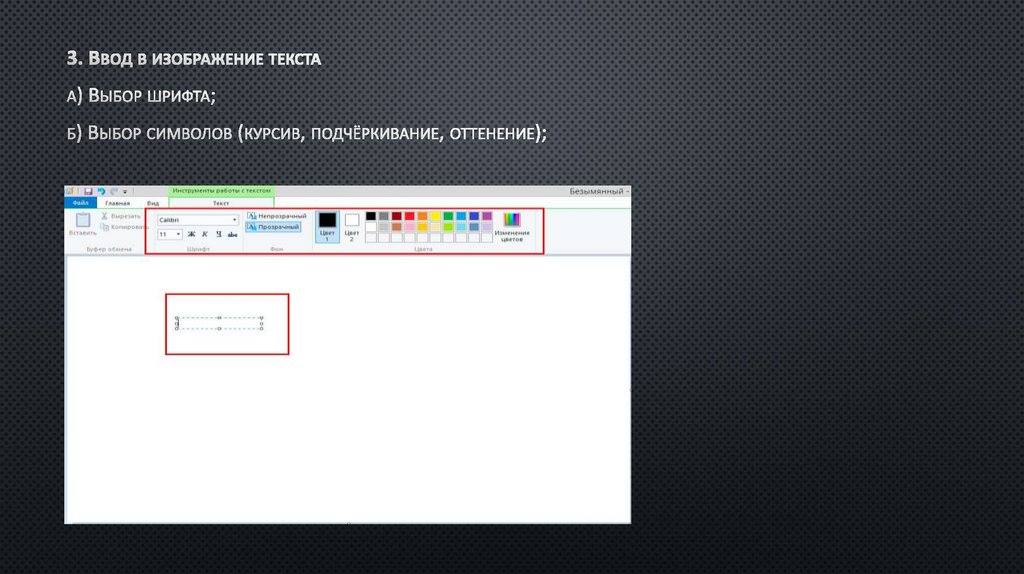Screen dimensions: 1024x574
Task: Open the quick access toolbar customize arrow
Action: [x=125, y=192]
